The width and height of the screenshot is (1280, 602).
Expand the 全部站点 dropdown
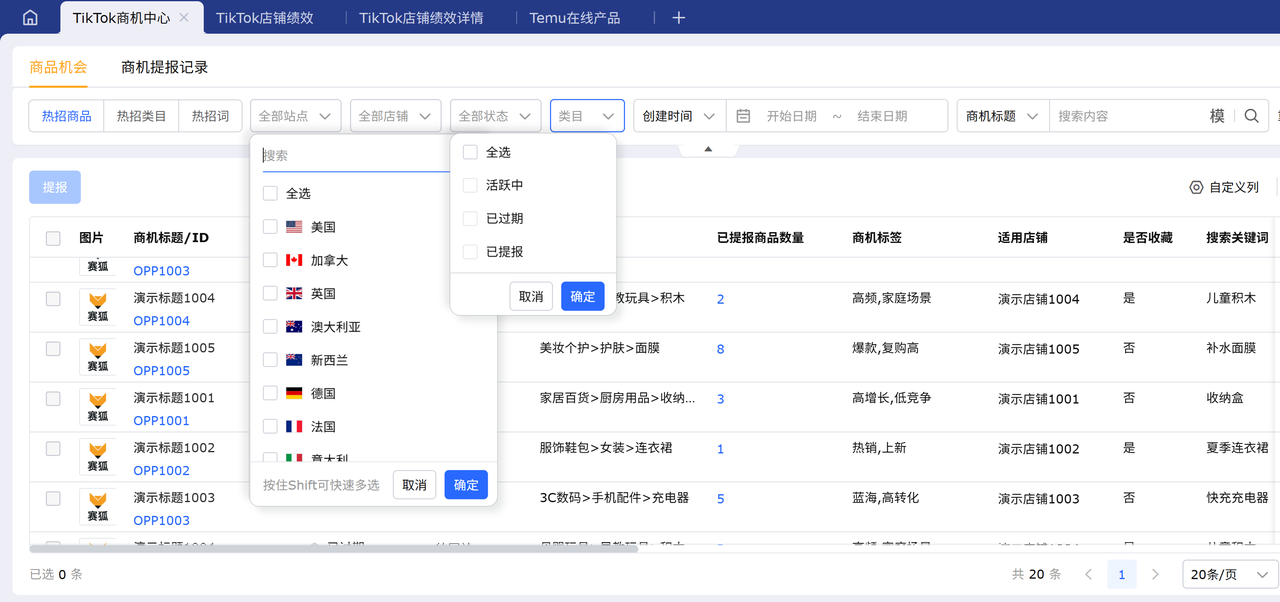point(295,116)
